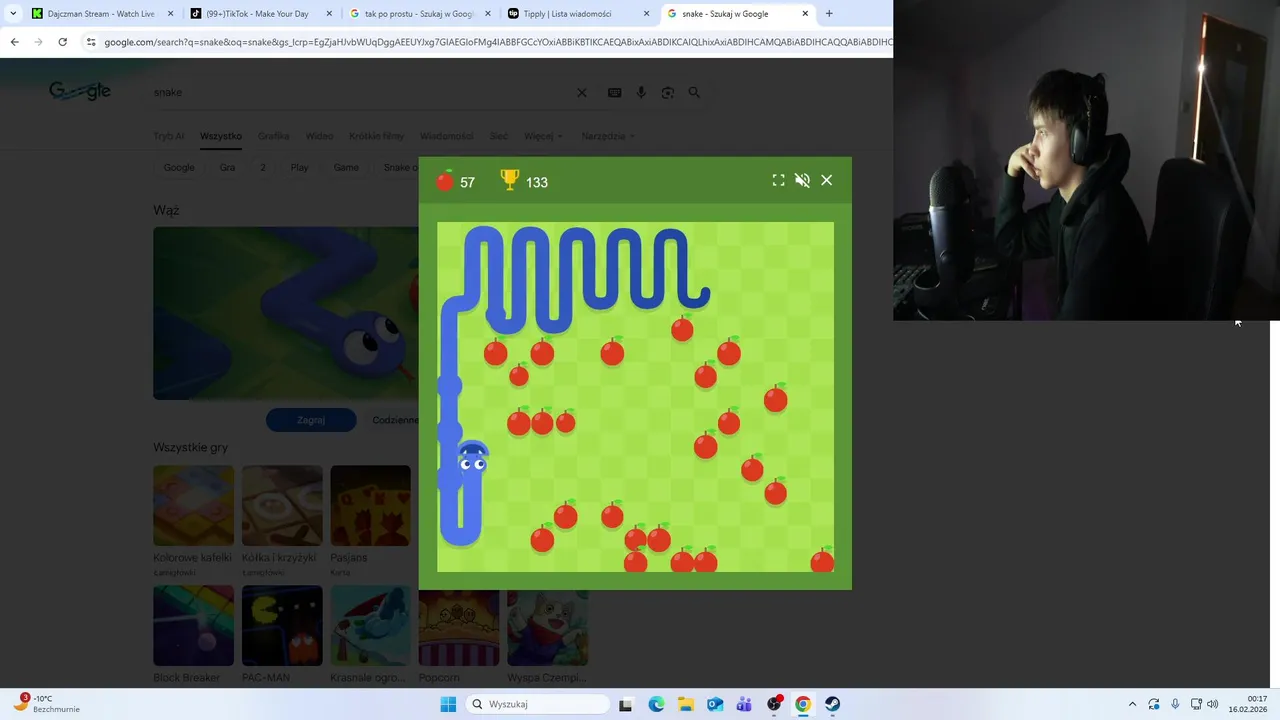Select the 'Play' filter chip
Screen dimensions: 1280x720
click(x=299, y=167)
